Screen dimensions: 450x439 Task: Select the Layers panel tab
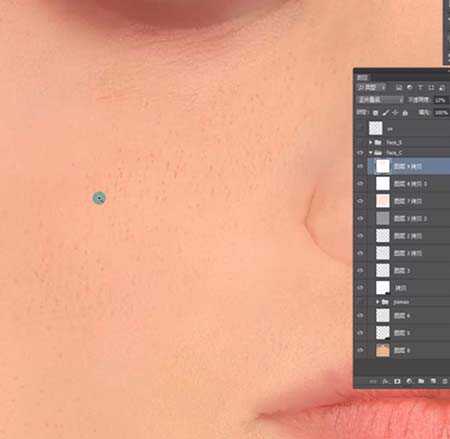pos(362,78)
